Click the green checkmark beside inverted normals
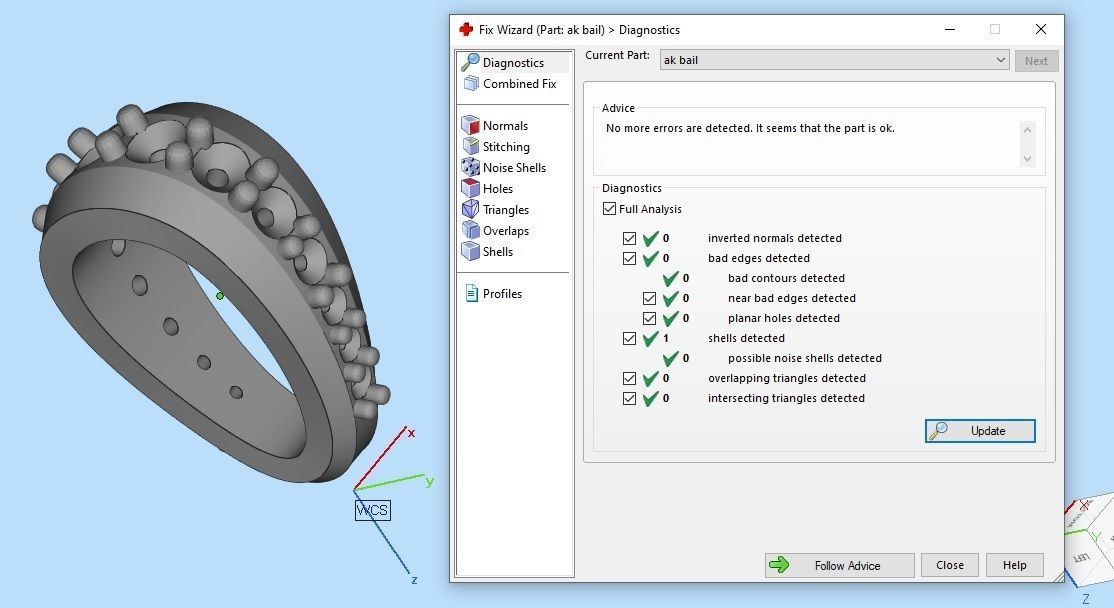Screen dimensions: 1114x608 coord(650,239)
